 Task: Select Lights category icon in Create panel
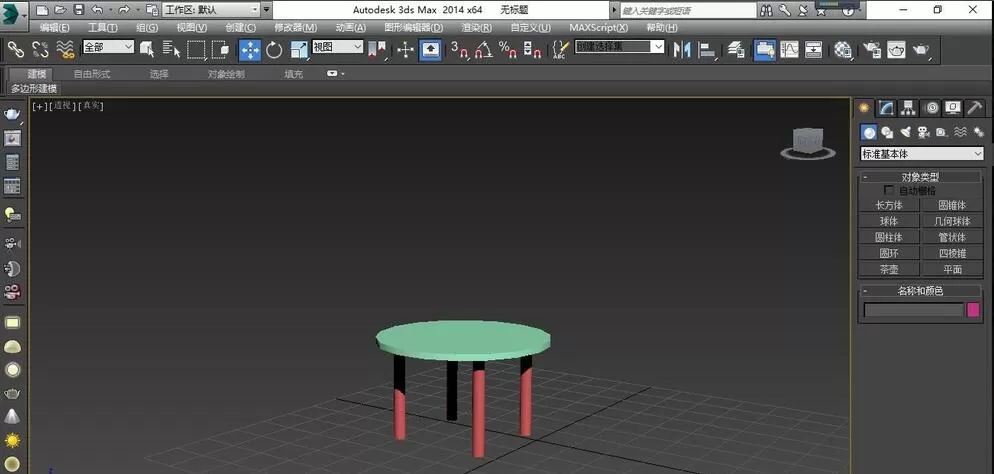point(905,132)
